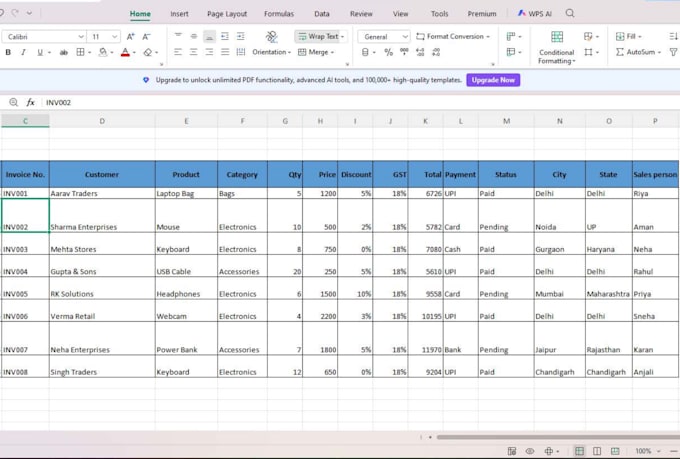This screenshot has height=459, width=680.
Task: Open the Fill dropdown
Action: click(x=629, y=36)
